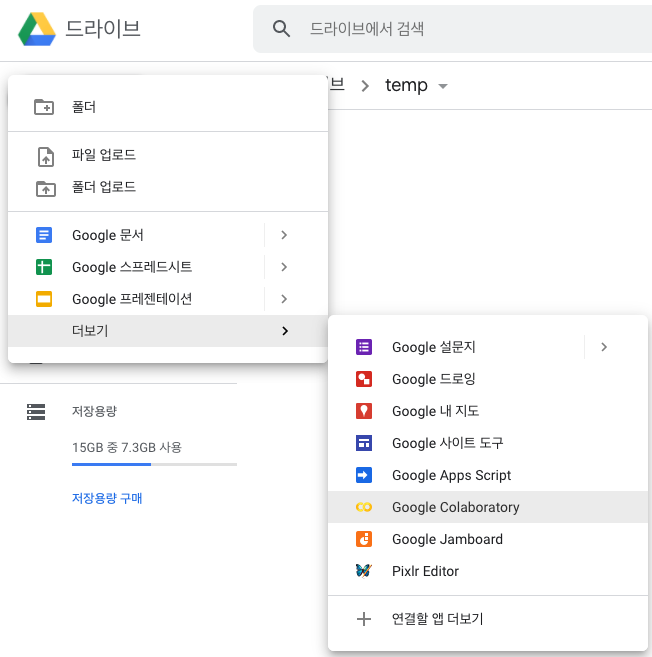
Task: Open the 더보기 menu entry
Action: [168, 331]
